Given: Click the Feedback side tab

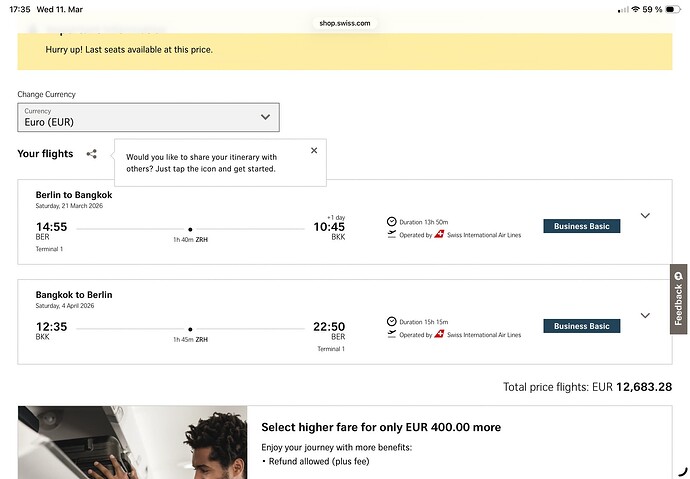Looking at the screenshot, I should (x=679, y=299).
